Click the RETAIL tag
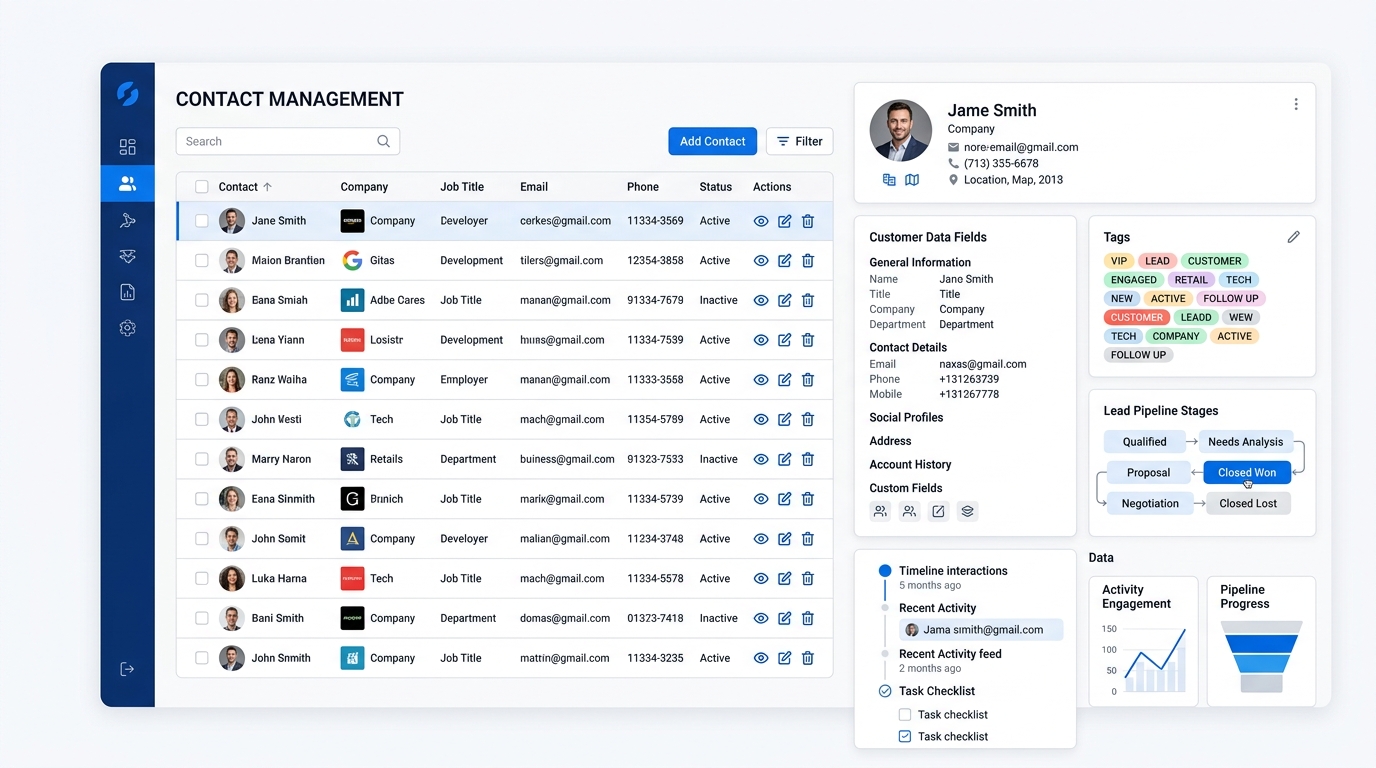This screenshot has width=1376, height=768. [1191, 280]
